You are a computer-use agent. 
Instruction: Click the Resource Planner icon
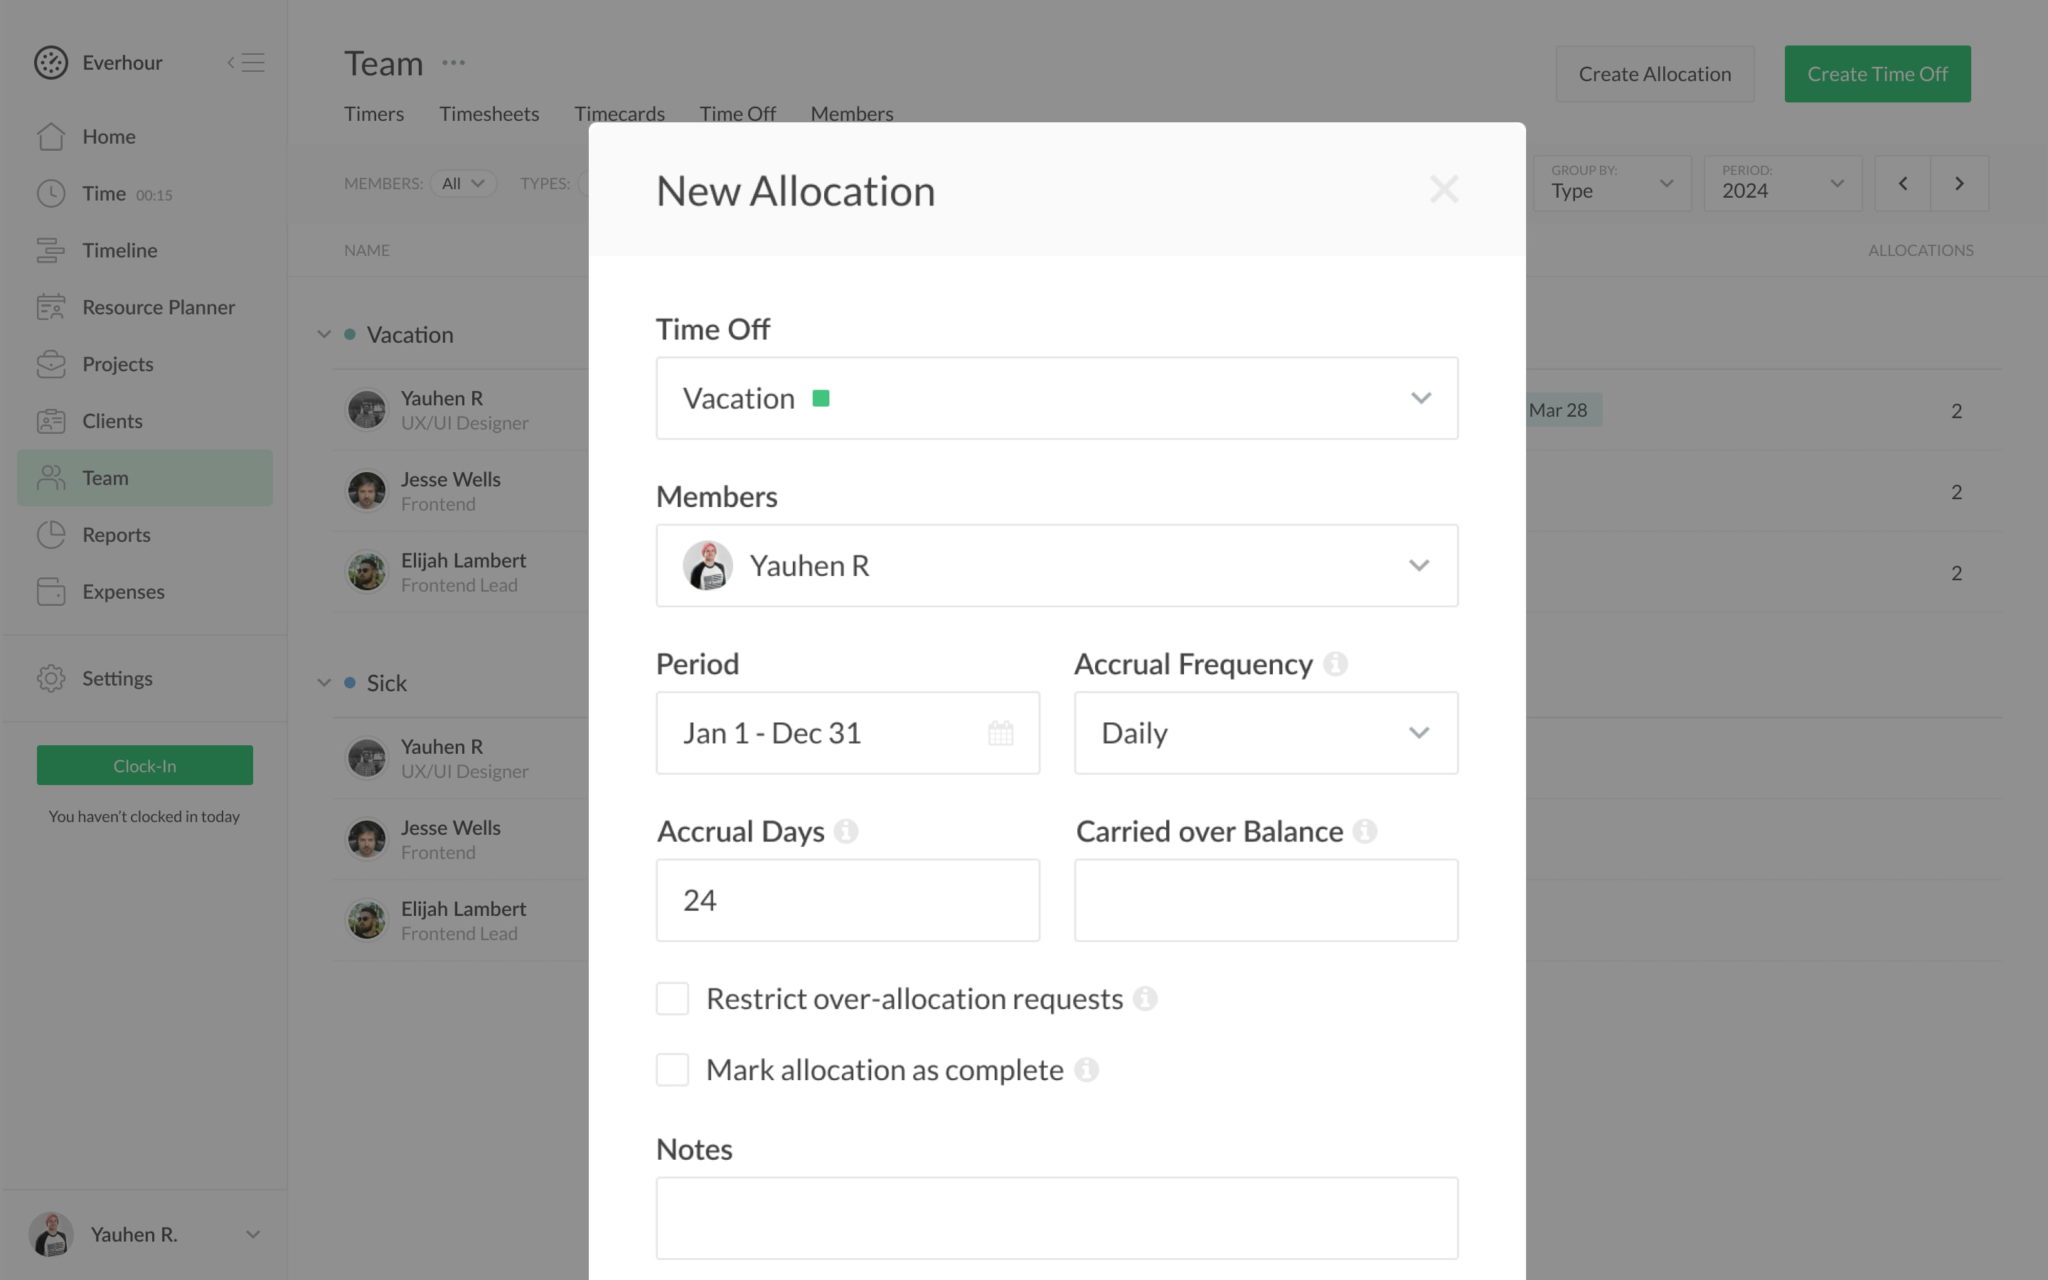pos(50,307)
